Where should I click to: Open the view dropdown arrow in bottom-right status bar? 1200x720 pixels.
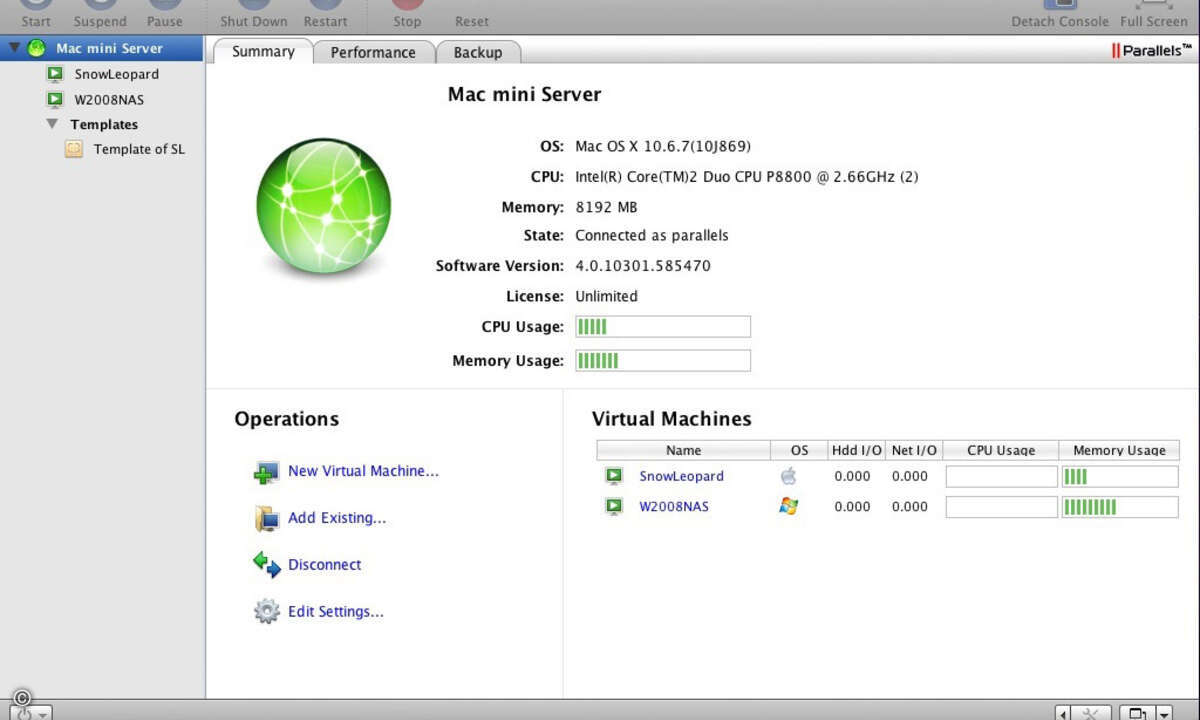click(x=1164, y=713)
